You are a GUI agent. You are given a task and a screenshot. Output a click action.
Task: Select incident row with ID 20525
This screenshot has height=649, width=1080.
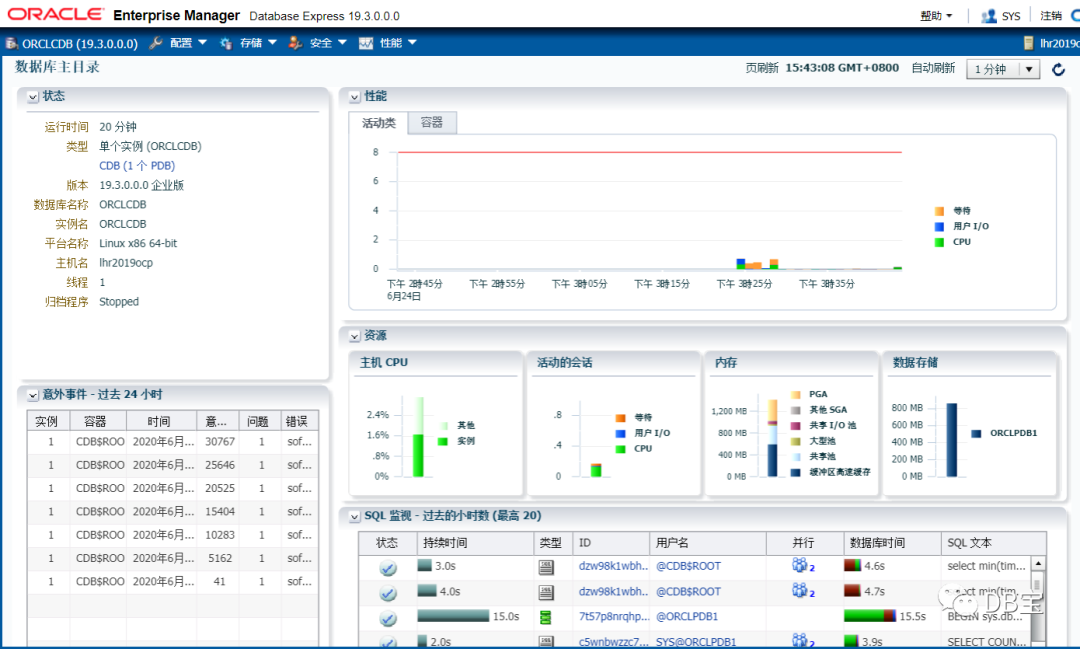tap(173, 488)
